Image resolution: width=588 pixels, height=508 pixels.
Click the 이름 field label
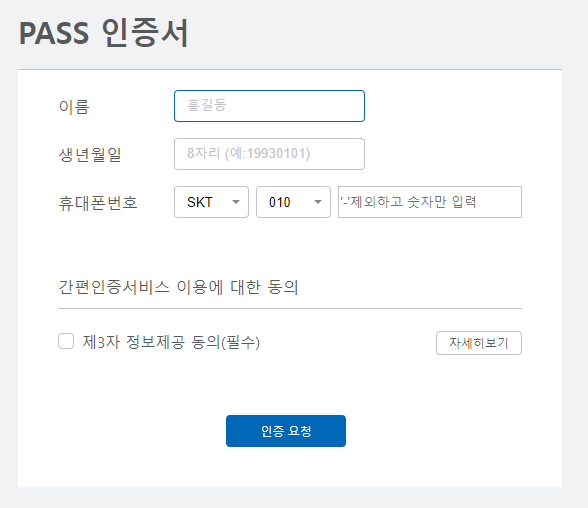click(74, 106)
